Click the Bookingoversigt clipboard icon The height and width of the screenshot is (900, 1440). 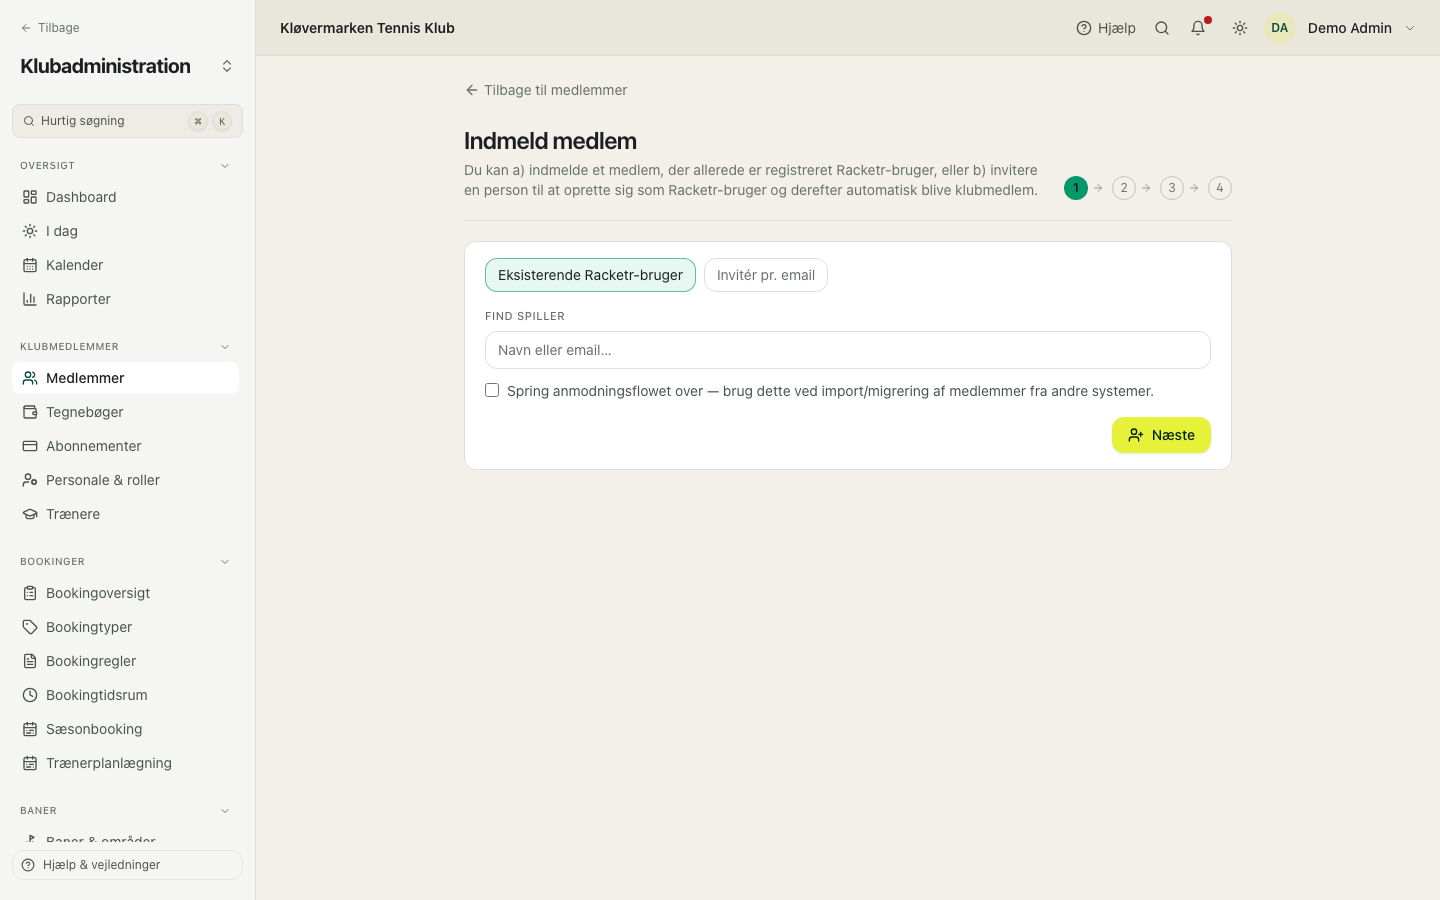click(x=30, y=593)
